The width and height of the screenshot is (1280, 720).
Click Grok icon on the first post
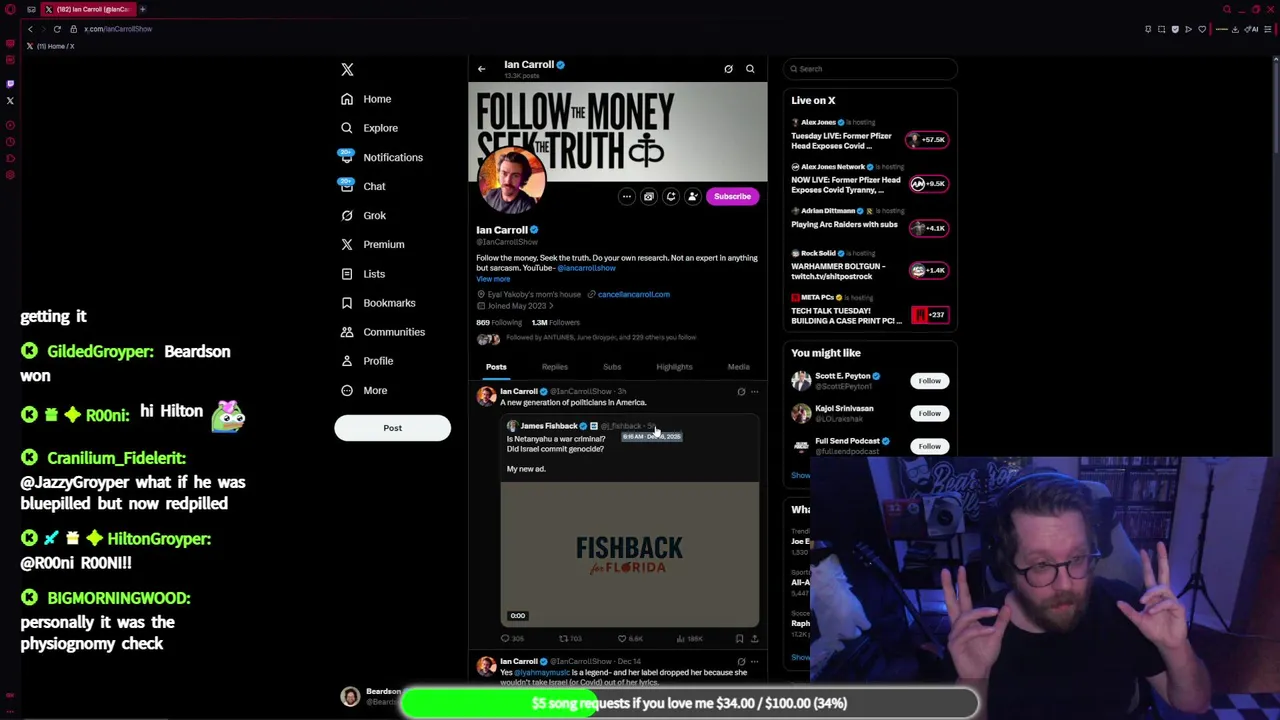741,392
